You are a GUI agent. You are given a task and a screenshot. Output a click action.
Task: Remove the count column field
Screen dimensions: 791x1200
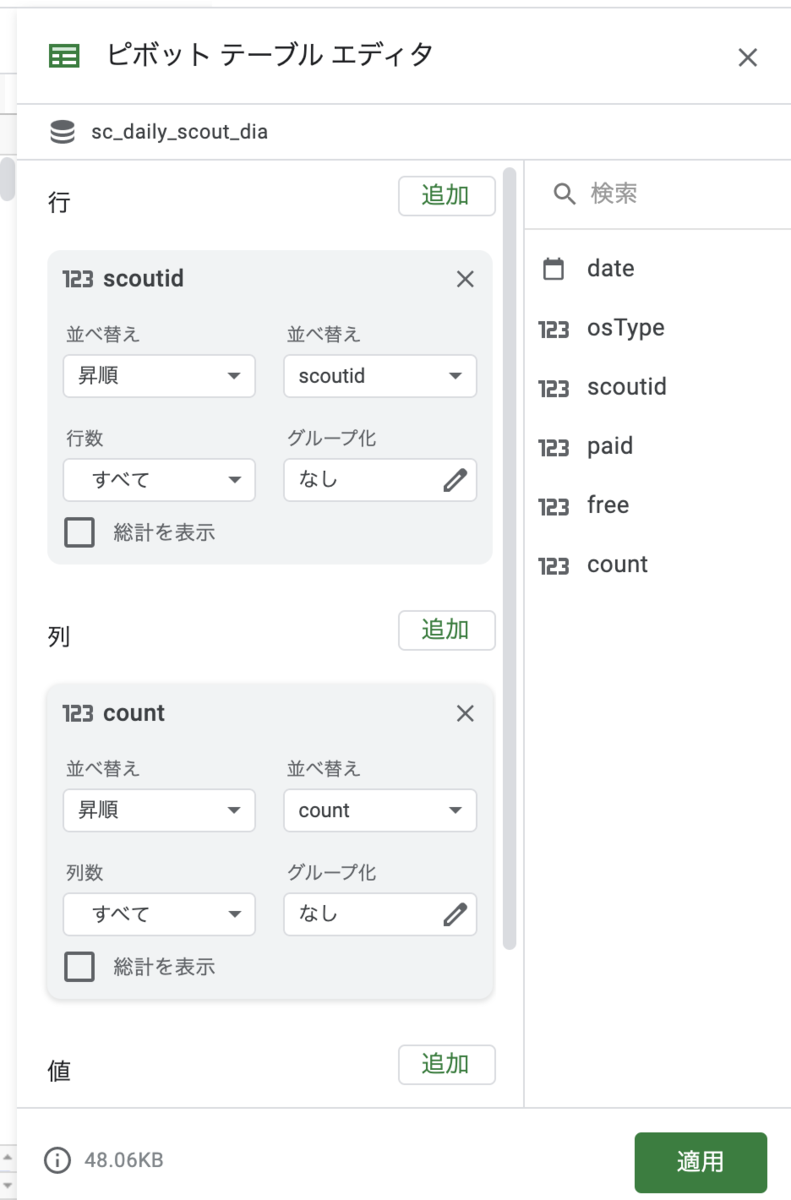pyautogui.click(x=465, y=713)
